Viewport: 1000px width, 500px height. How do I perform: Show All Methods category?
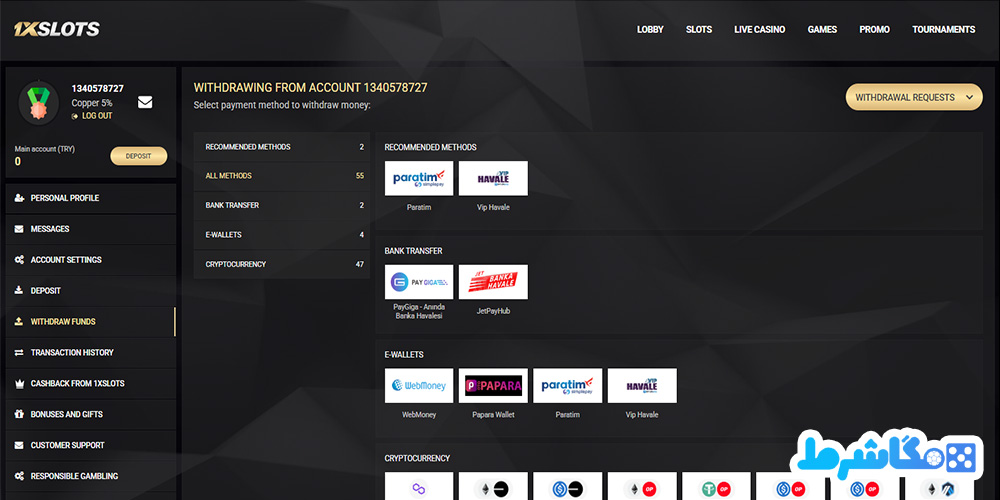point(281,176)
